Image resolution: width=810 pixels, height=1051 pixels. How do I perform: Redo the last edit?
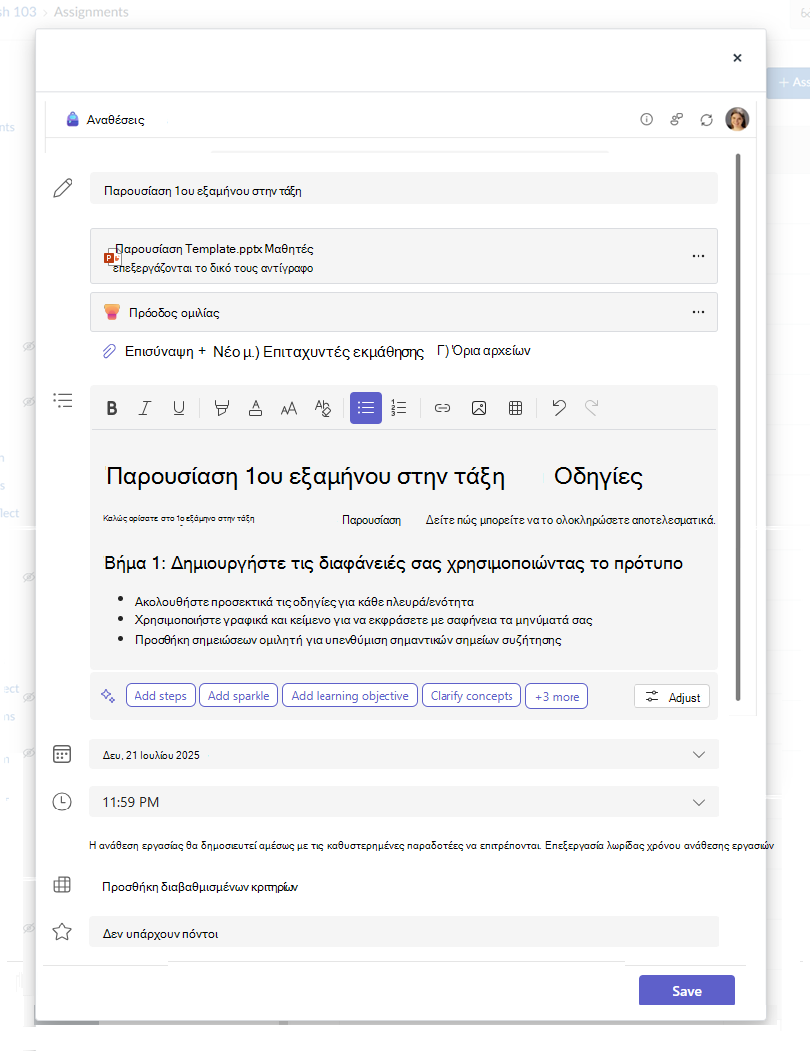pyautogui.click(x=591, y=408)
